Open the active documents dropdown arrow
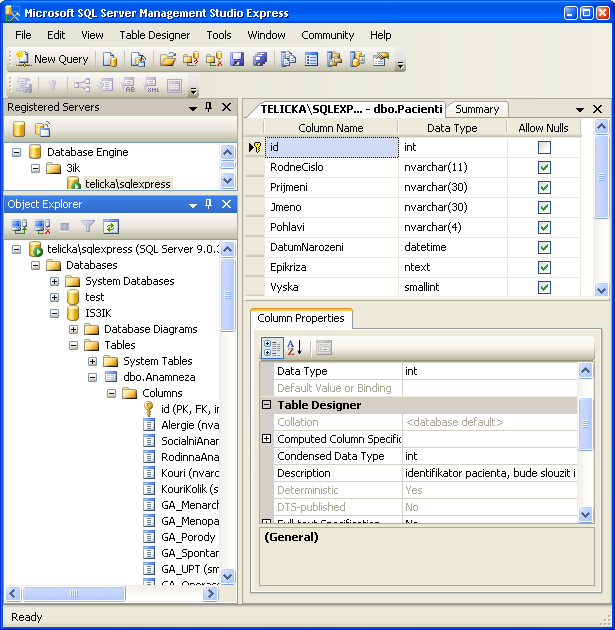The width and height of the screenshot is (615, 630). (x=580, y=109)
